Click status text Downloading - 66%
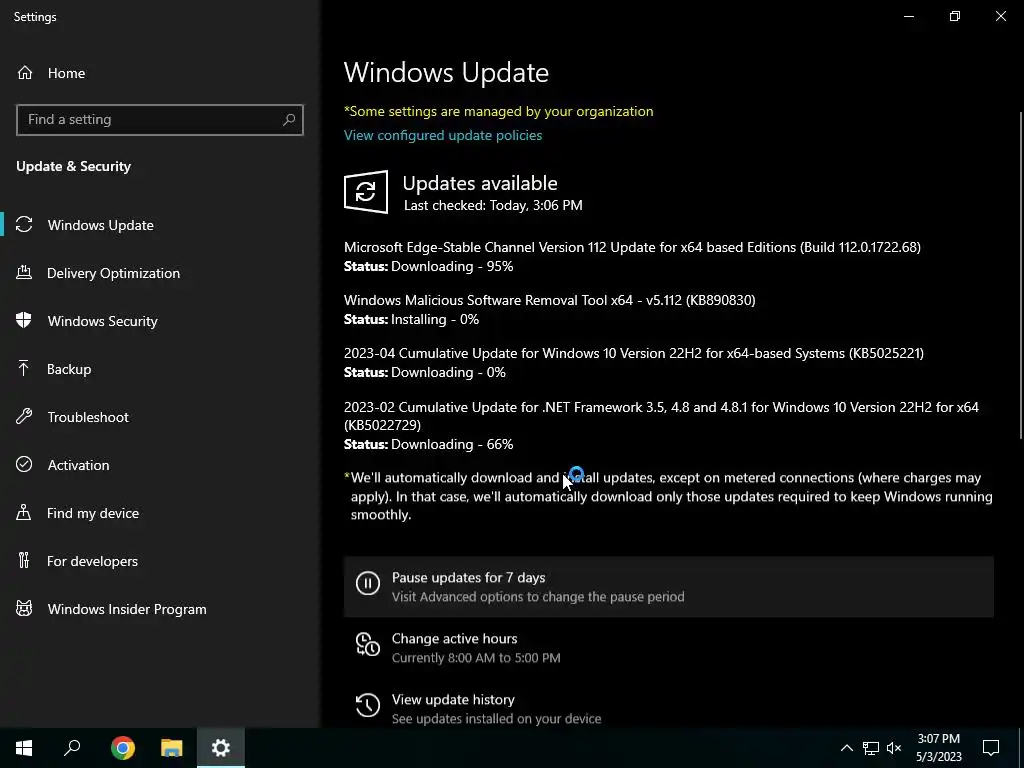The image size is (1024, 768). pyautogui.click(x=452, y=444)
